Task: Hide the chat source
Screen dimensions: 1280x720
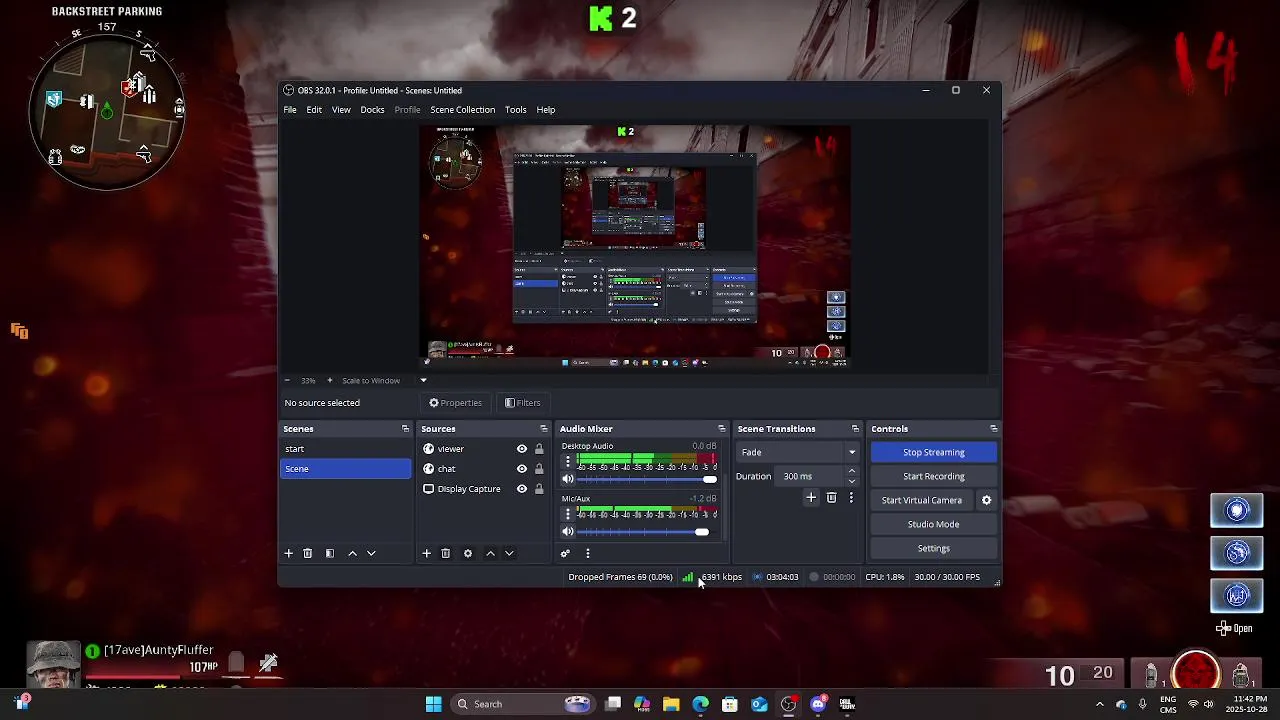Action: tap(521, 469)
